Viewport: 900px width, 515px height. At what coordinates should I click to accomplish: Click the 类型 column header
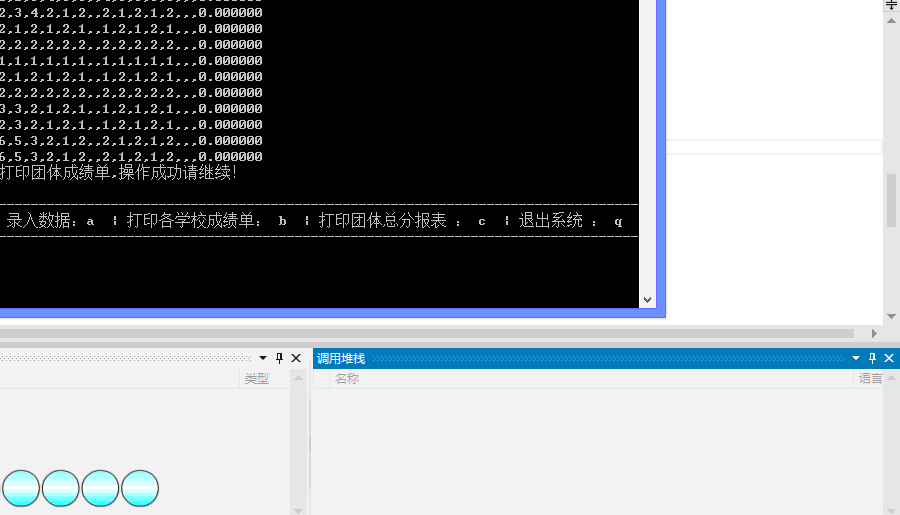click(x=257, y=379)
